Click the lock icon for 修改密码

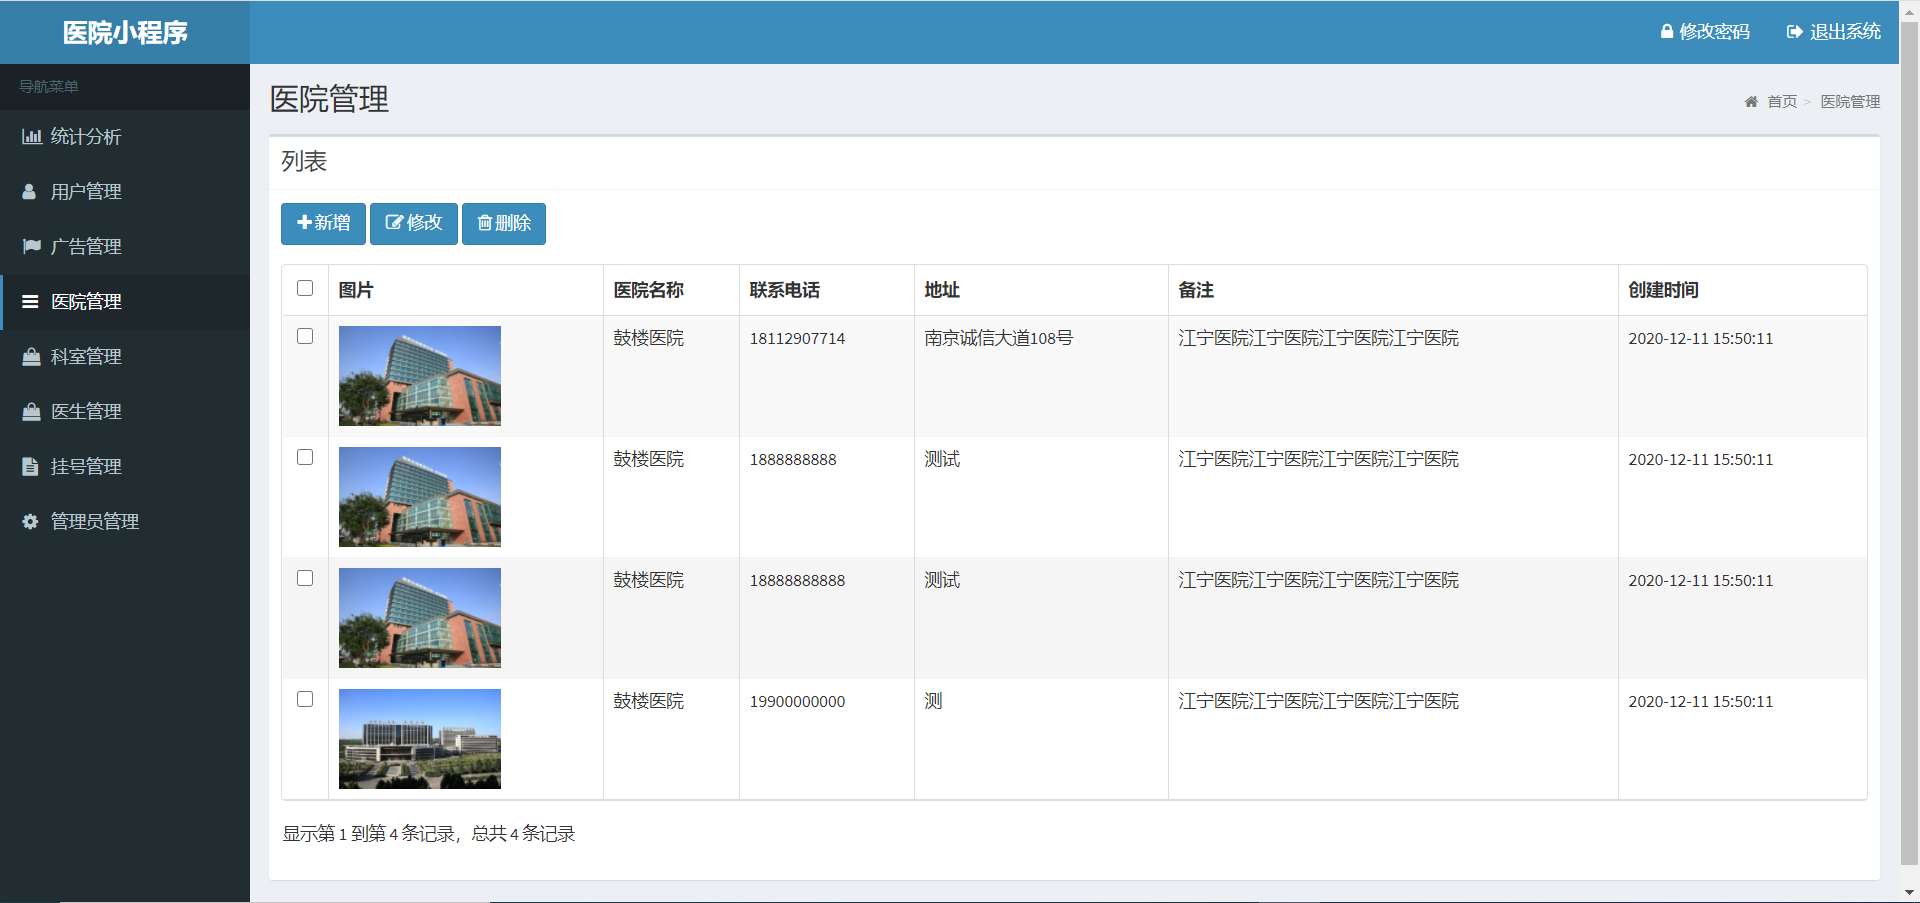(1667, 32)
